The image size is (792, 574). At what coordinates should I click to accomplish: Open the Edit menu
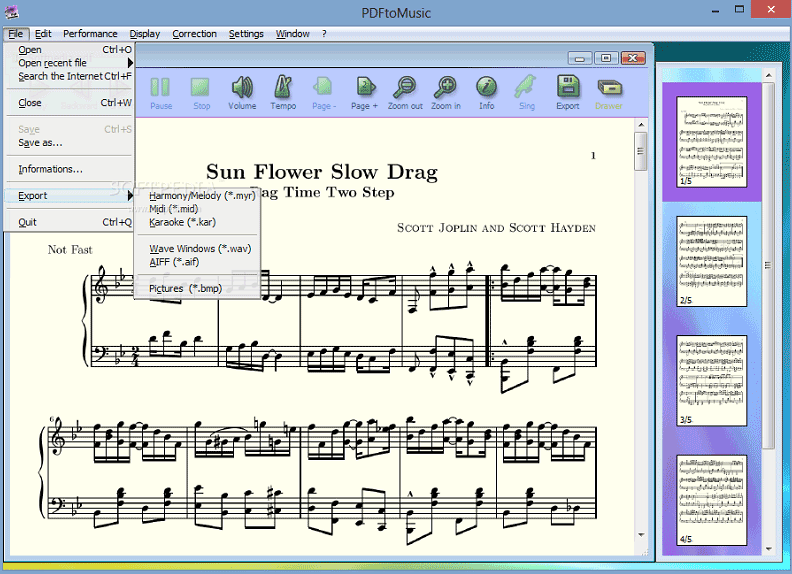click(43, 34)
